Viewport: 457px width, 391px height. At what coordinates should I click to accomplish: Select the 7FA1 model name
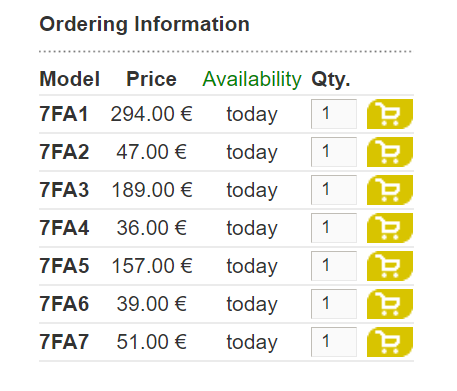tap(64, 114)
